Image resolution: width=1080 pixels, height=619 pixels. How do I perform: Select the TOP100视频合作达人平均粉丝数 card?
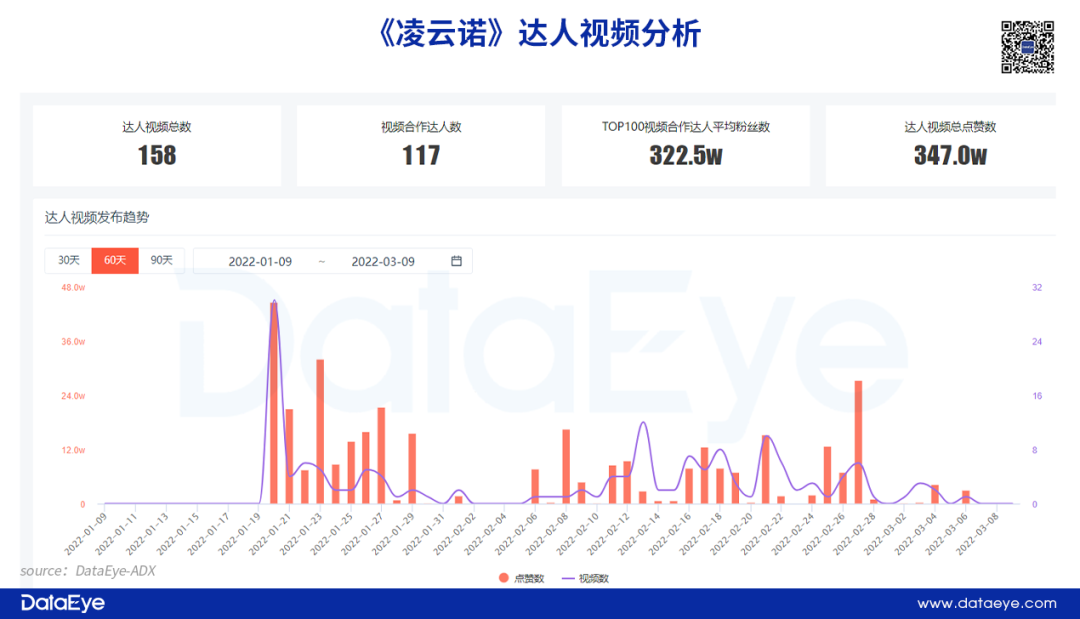tap(685, 145)
